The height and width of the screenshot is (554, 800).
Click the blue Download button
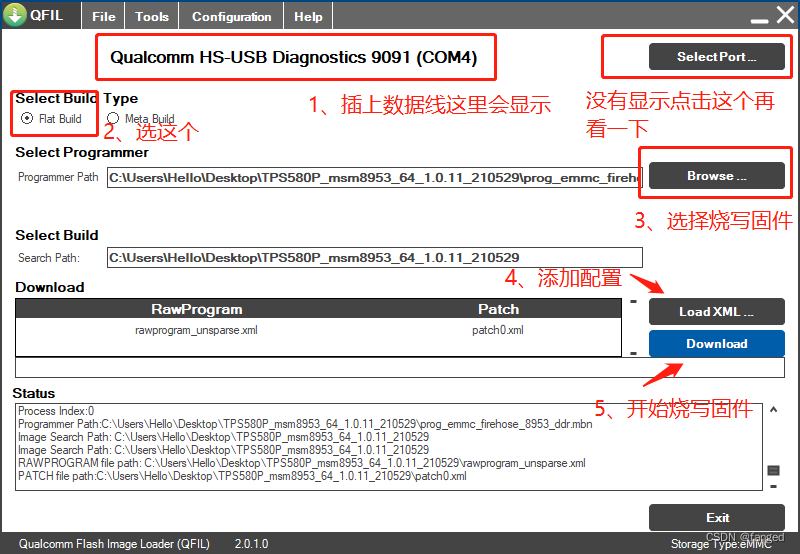716,343
